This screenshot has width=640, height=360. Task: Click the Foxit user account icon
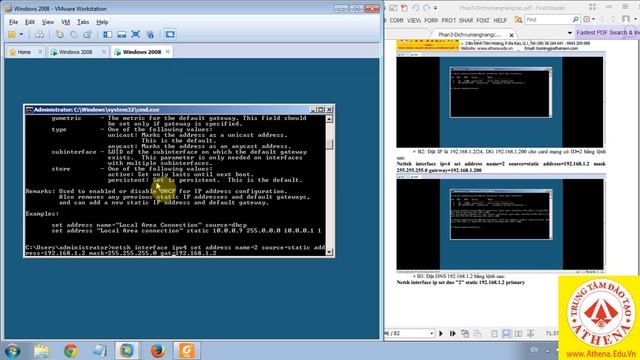pyautogui.click(x=626, y=19)
